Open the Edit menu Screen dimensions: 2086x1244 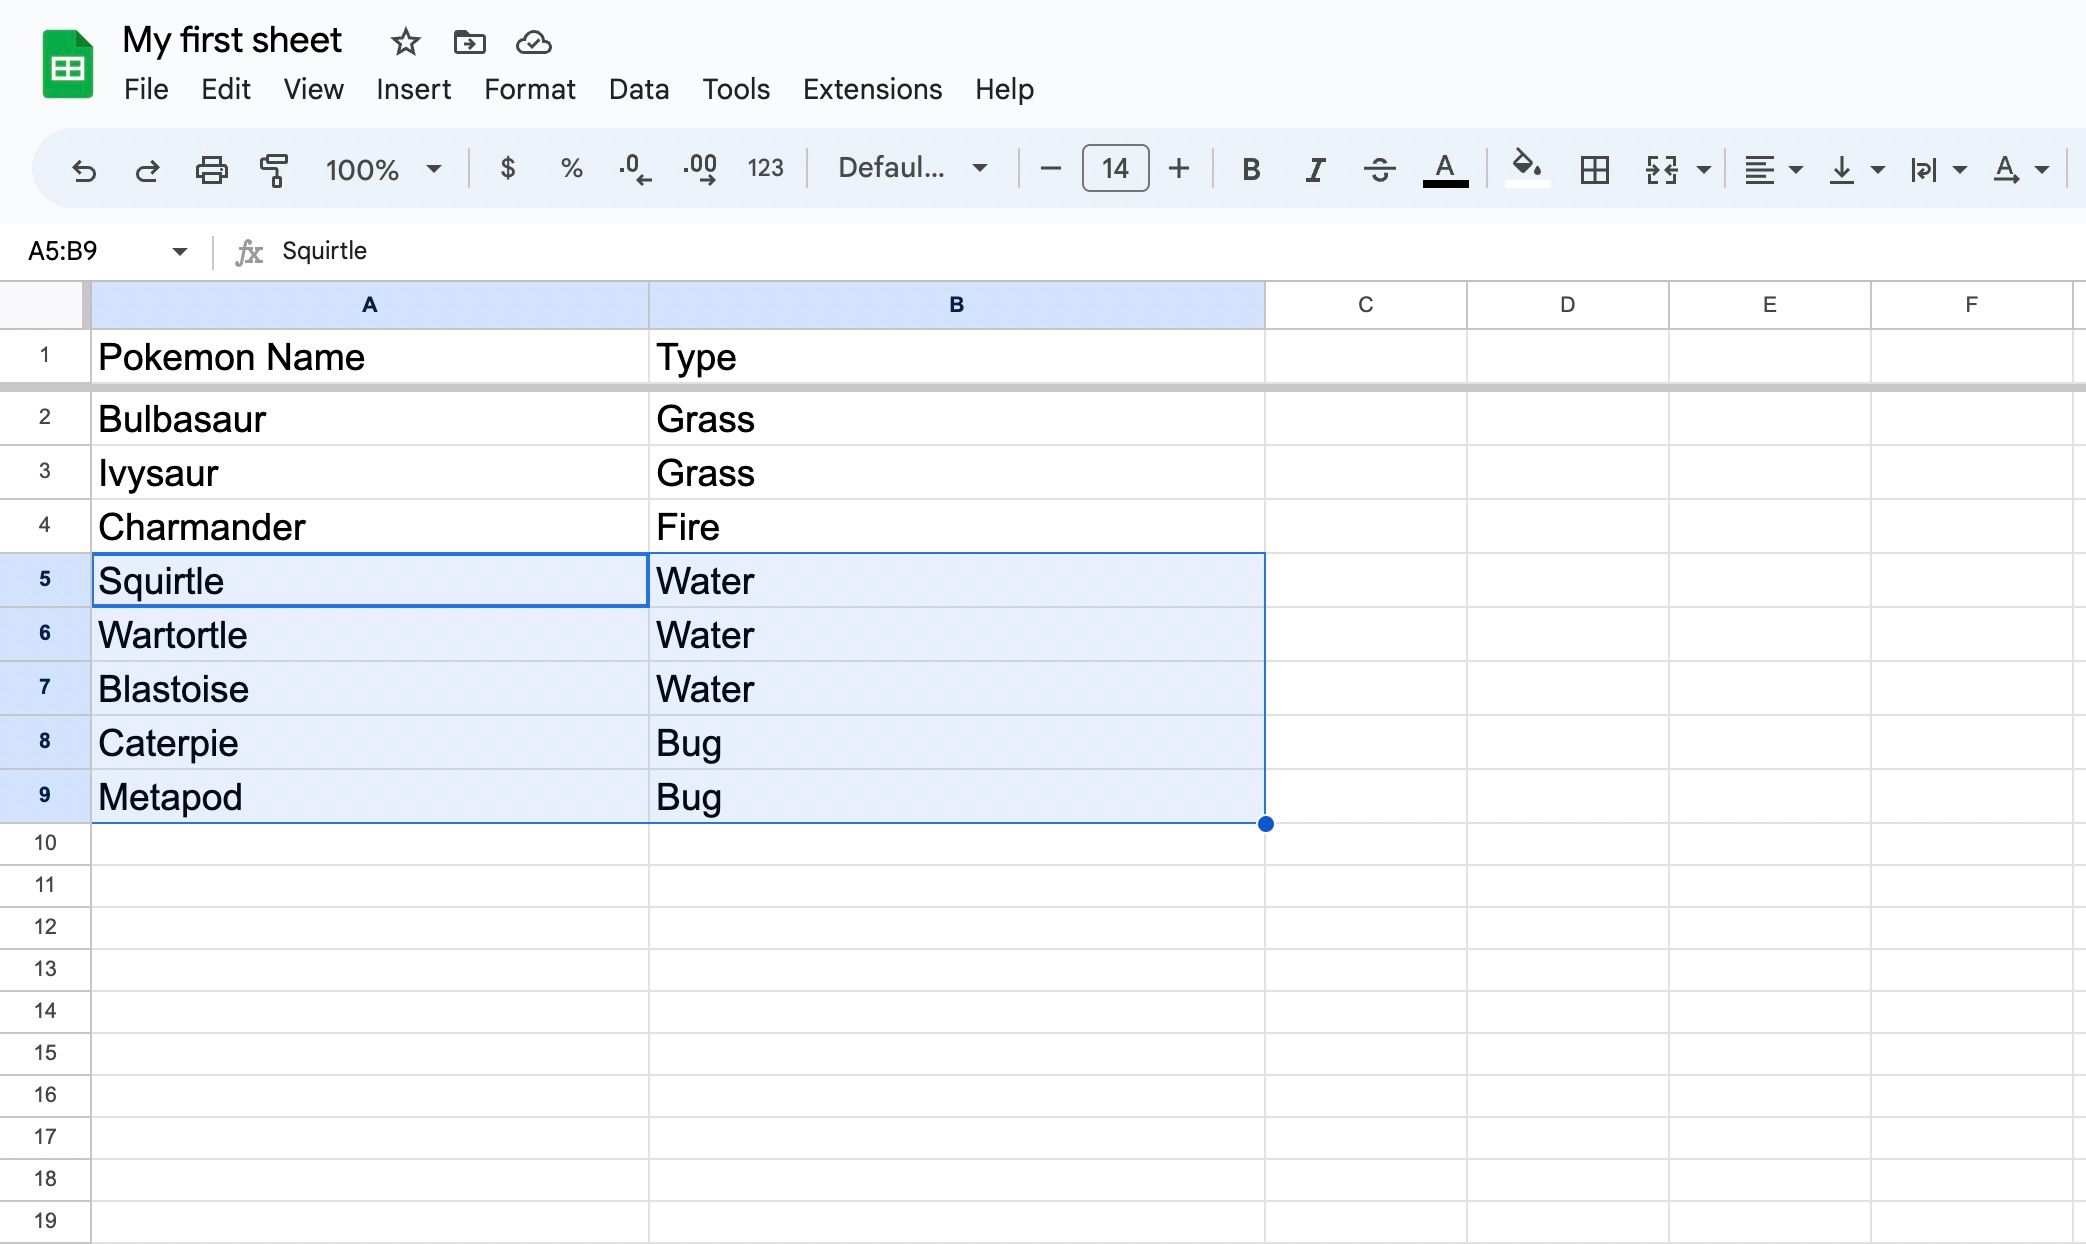226,89
